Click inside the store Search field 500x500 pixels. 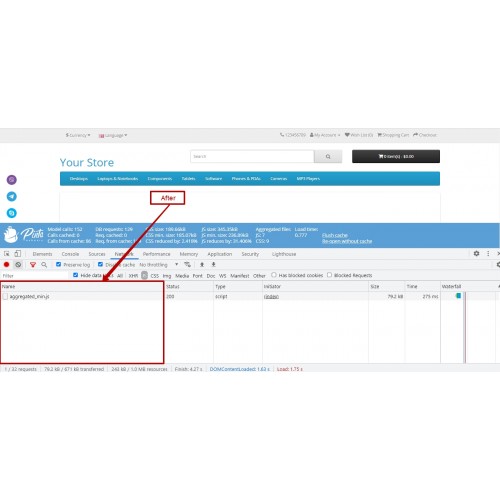click(x=252, y=156)
